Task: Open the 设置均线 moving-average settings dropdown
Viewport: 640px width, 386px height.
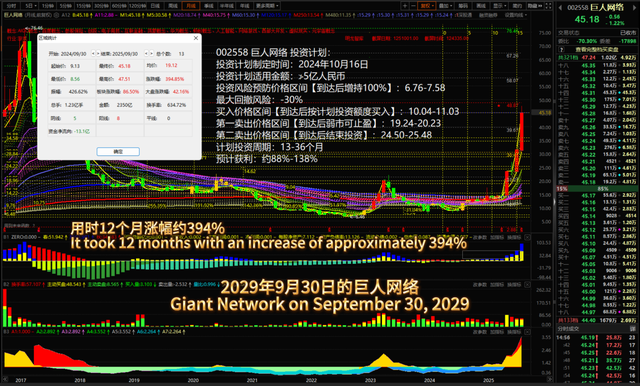Action: point(516,15)
